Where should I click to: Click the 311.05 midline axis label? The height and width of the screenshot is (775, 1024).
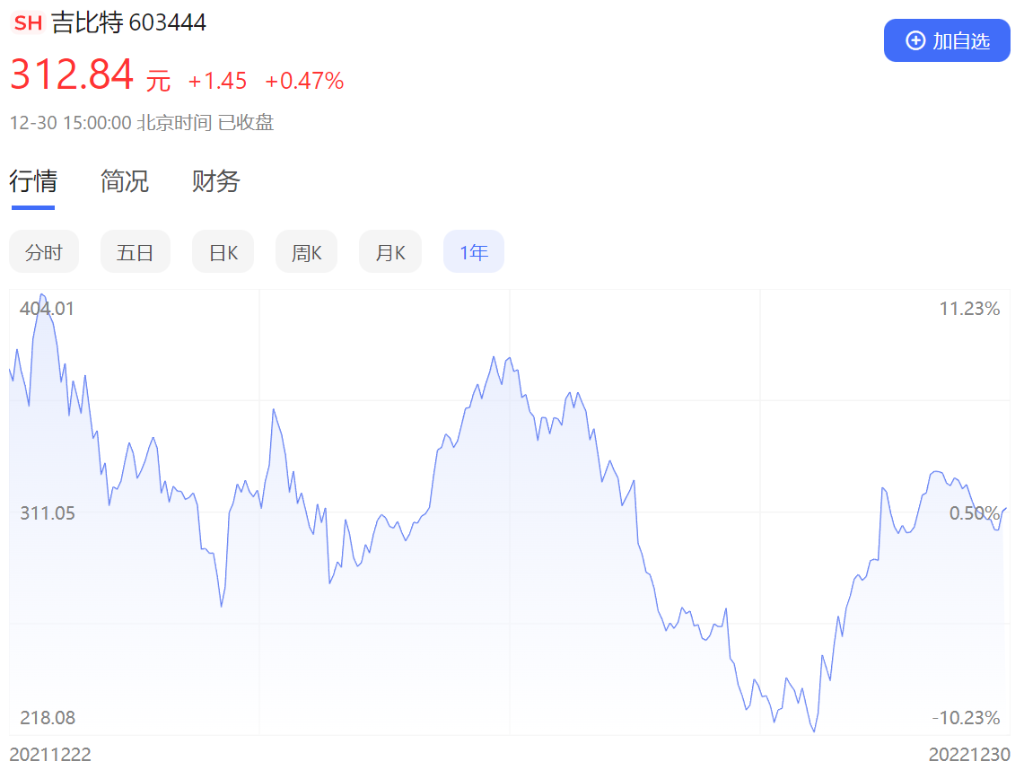click(47, 513)
